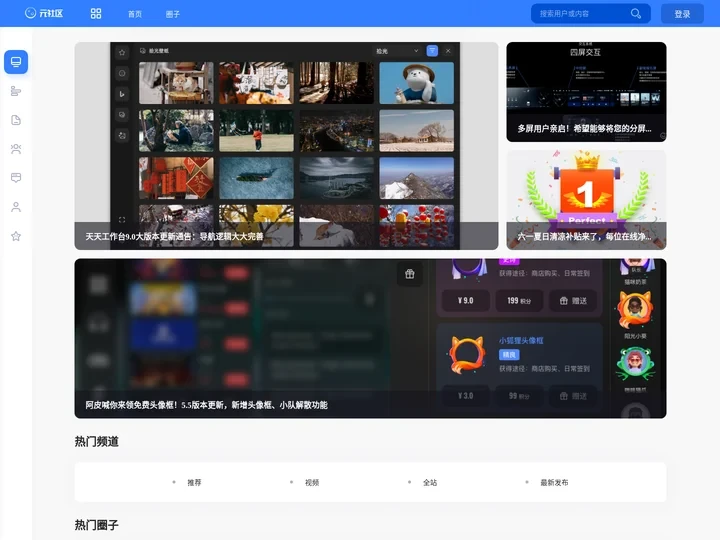
Task: Click the 四屏交互 title text
Action: pos(585,52)
